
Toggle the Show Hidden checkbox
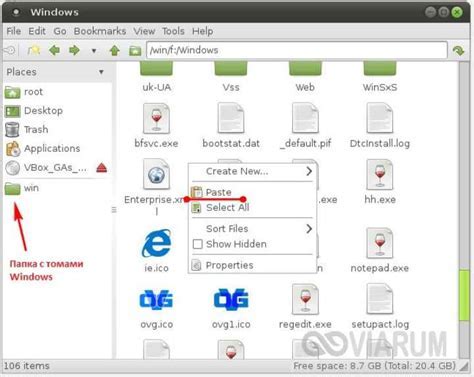[x=198, y=244]
